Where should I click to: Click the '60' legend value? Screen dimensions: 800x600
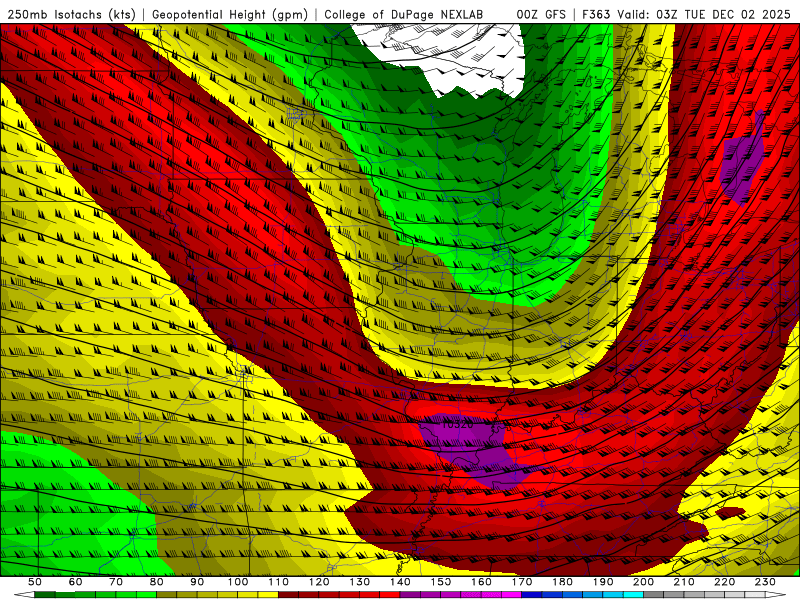[x=76, y=582]
